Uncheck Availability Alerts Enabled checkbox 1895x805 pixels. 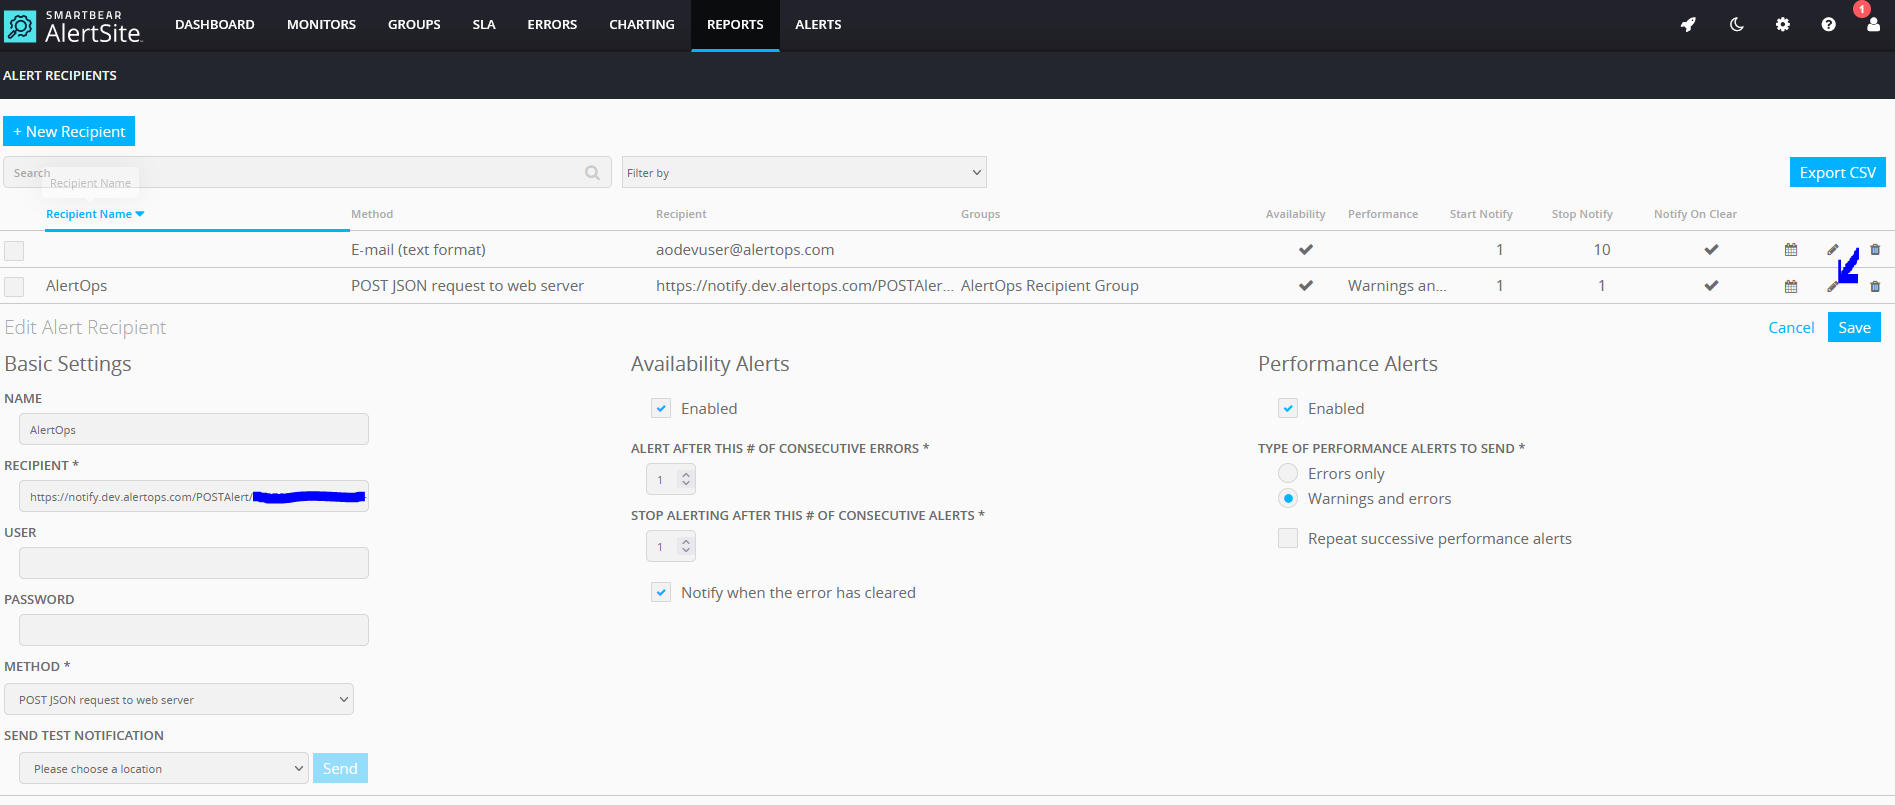coord(661,408)
